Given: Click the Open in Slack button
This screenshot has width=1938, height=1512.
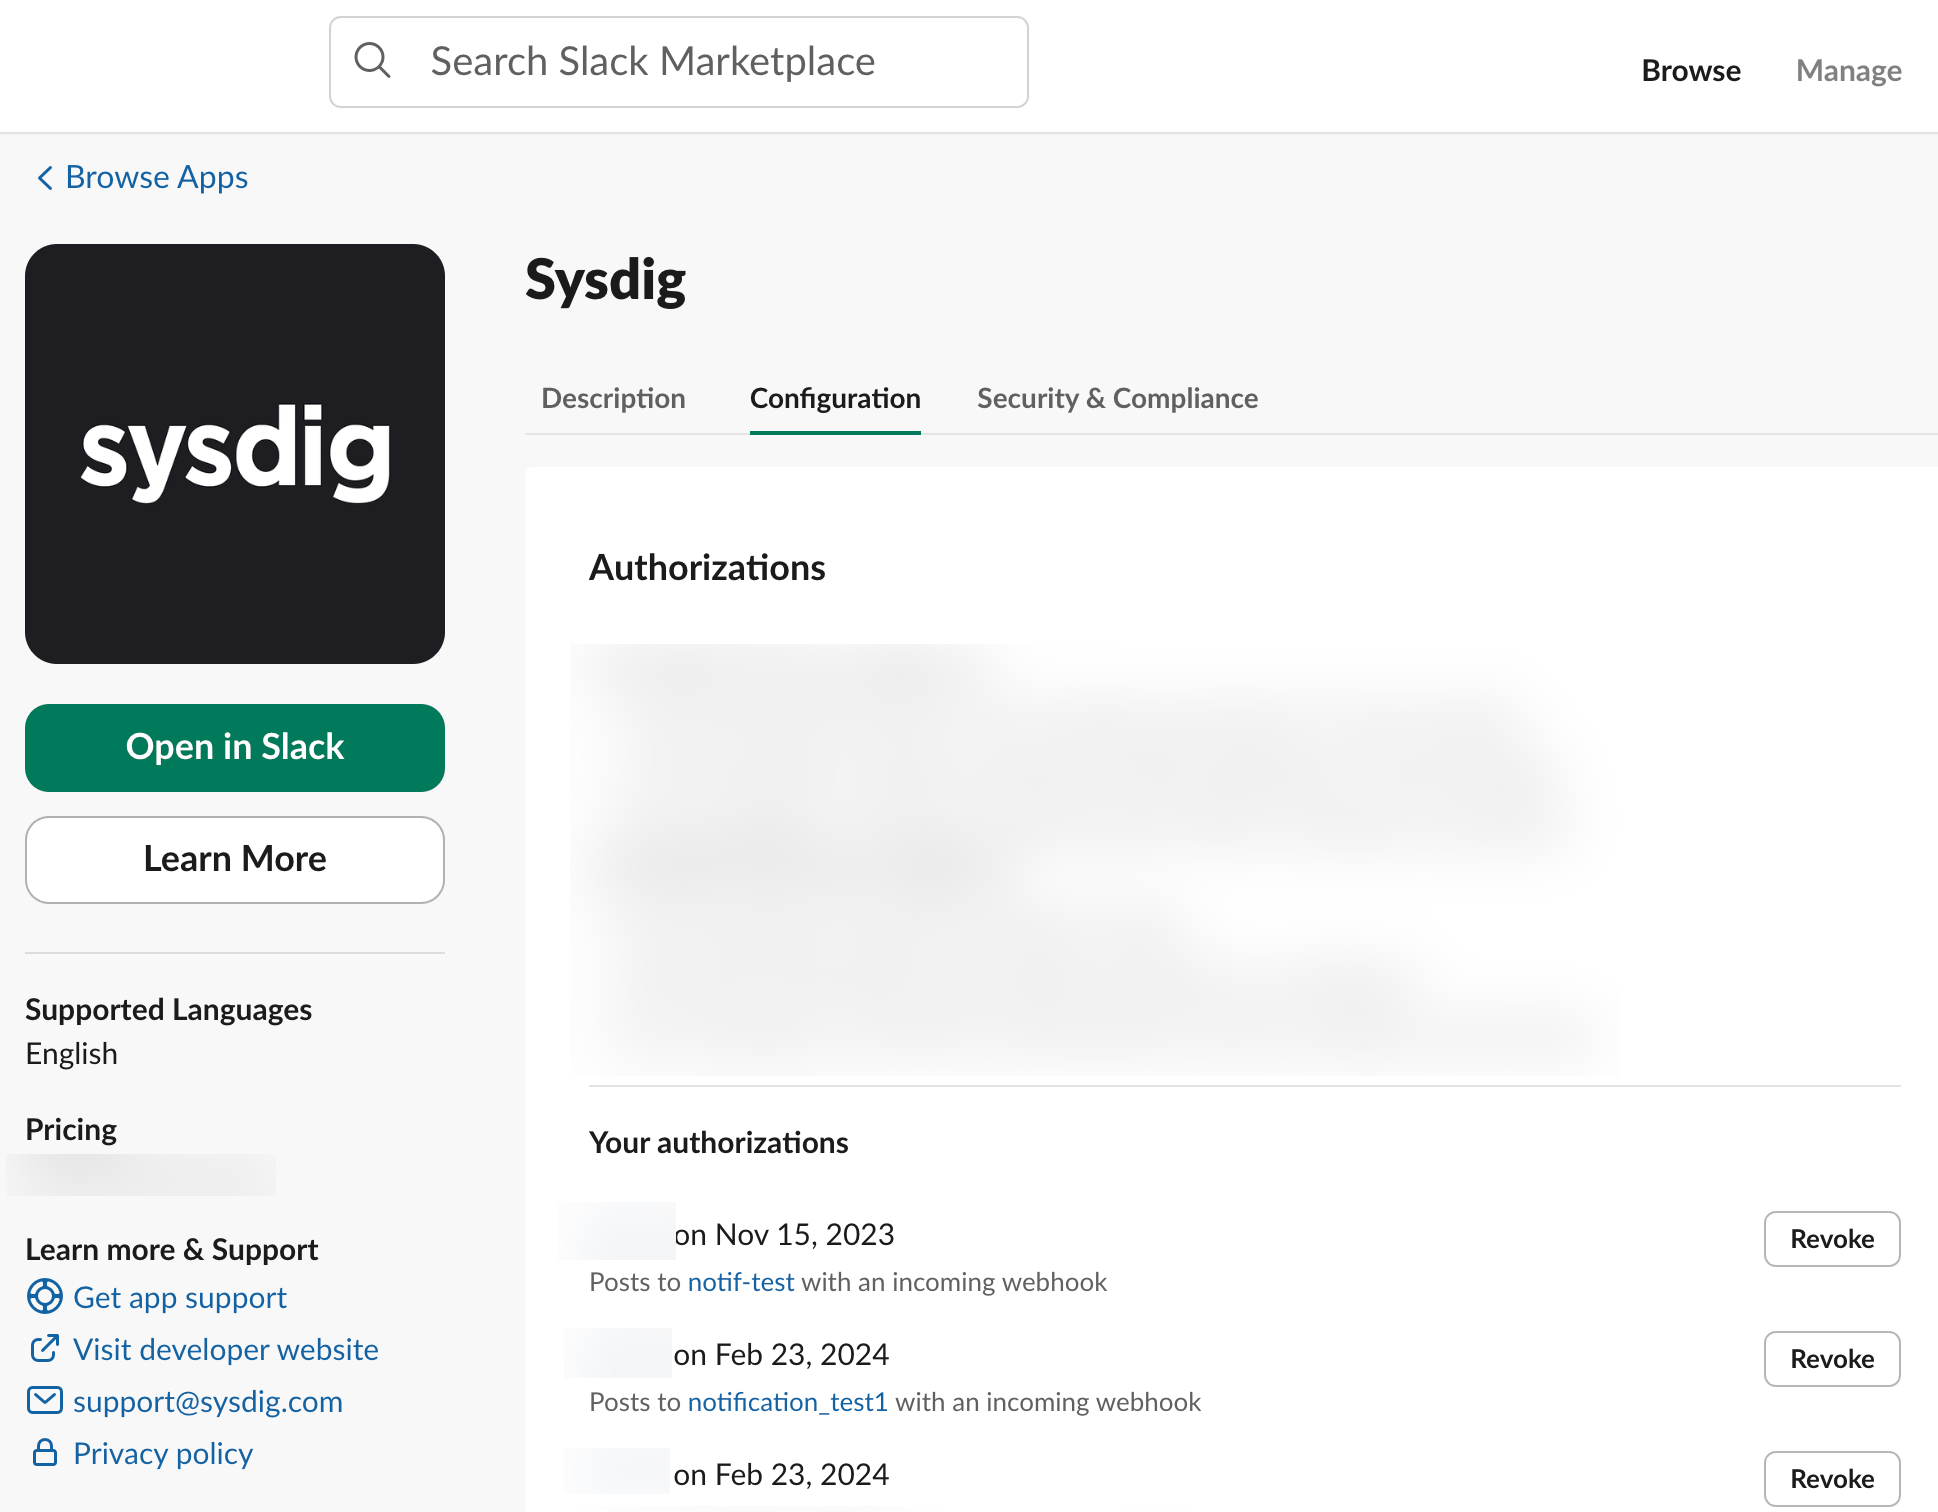Looking at the screenshot, I should click(x=235, y=748).
